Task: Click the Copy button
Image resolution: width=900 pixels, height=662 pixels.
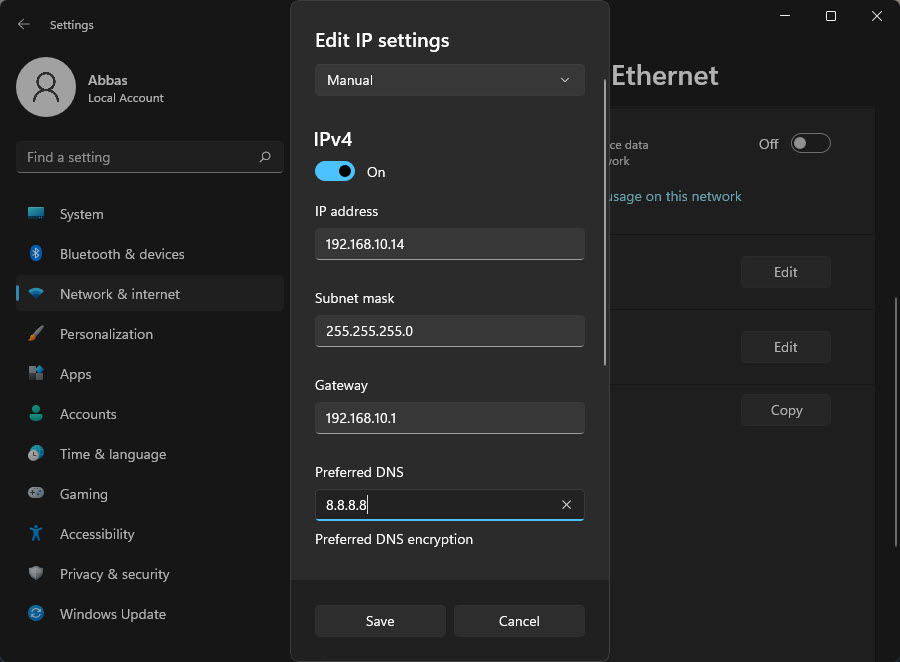Action: [x=785, y=410]
